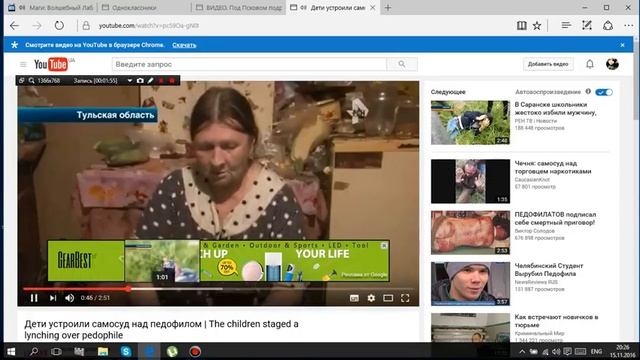
Task: Click the red playhead scrubber
Action: point(128,289)
